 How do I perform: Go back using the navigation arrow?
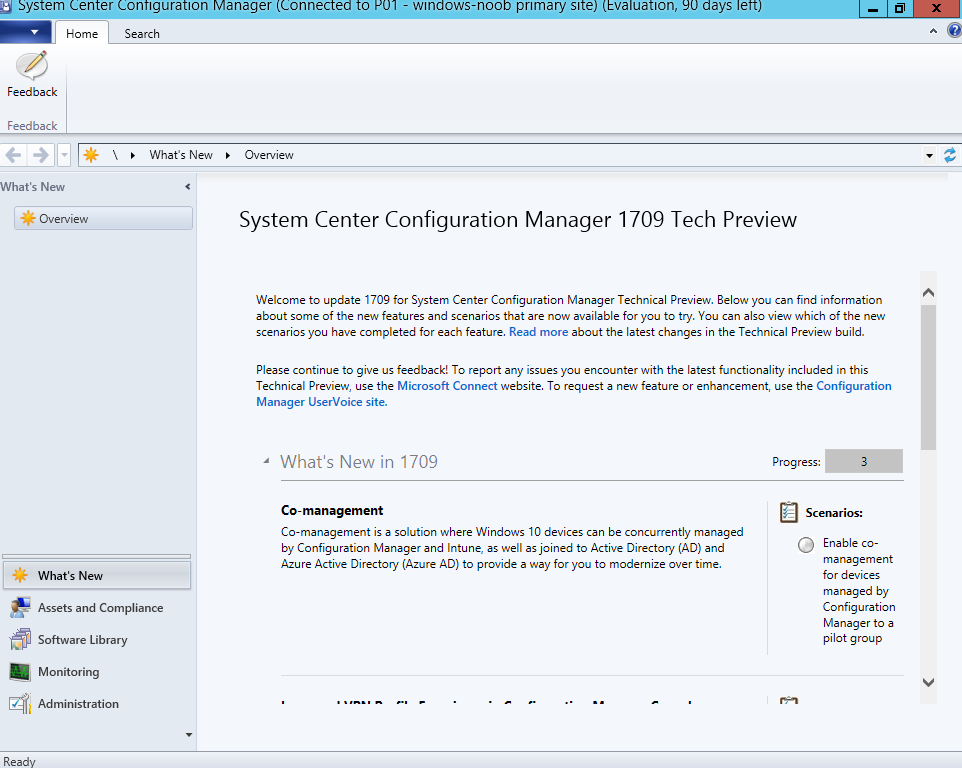tap(13, 155)
